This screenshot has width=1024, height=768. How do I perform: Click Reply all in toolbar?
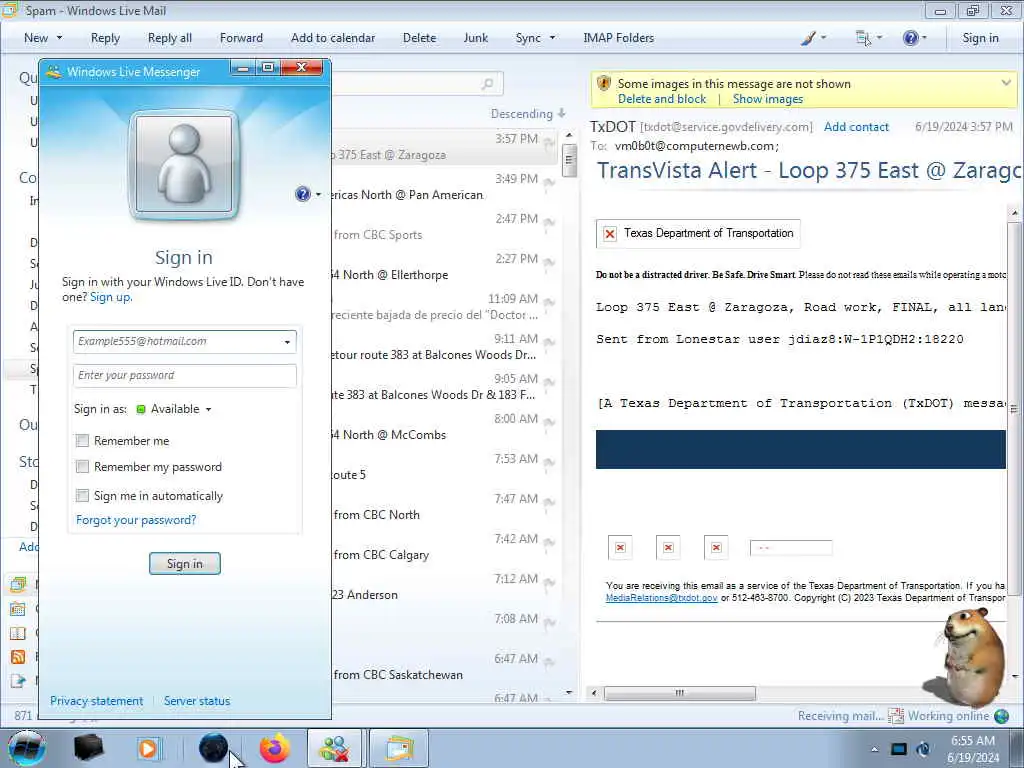pyautogui.click(x=170, y=38)
